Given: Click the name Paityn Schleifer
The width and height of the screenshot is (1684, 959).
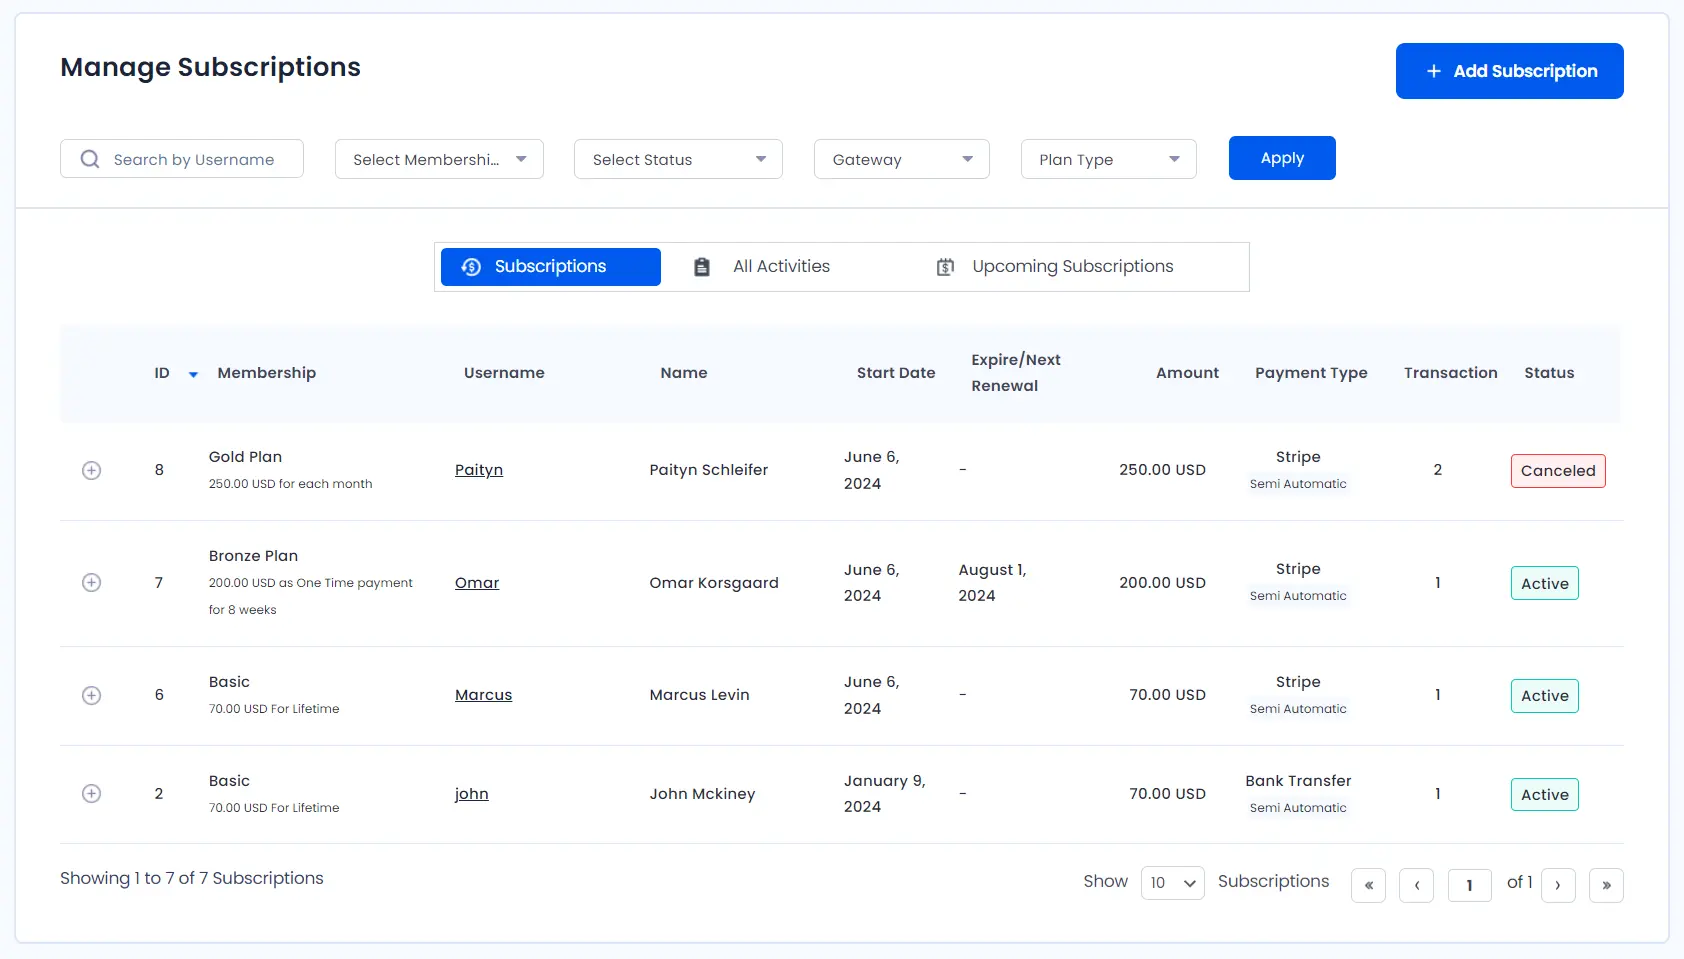Looking at the screenshot, I should point(709,470).
